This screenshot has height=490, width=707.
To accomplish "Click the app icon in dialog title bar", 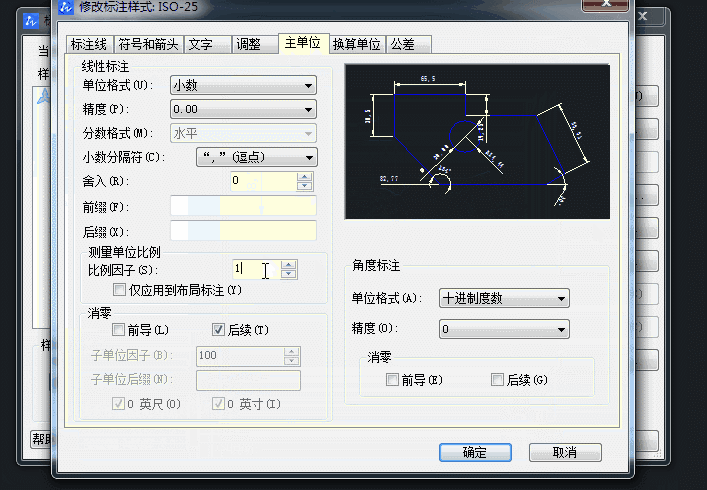I will (x=65, y=8).
